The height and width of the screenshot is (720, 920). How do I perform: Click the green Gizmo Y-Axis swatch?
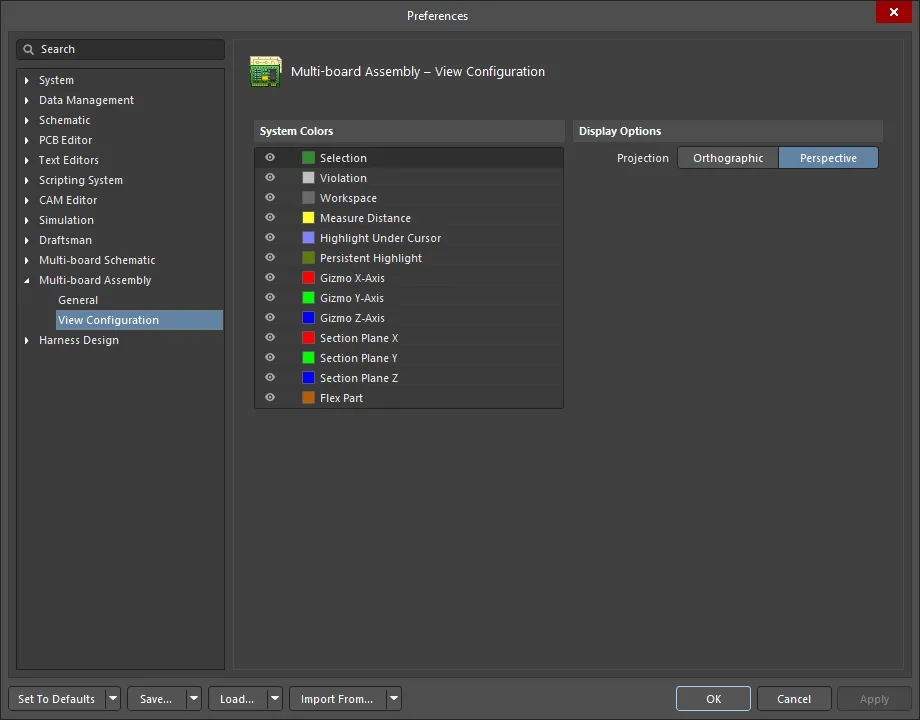coord(308,298)
